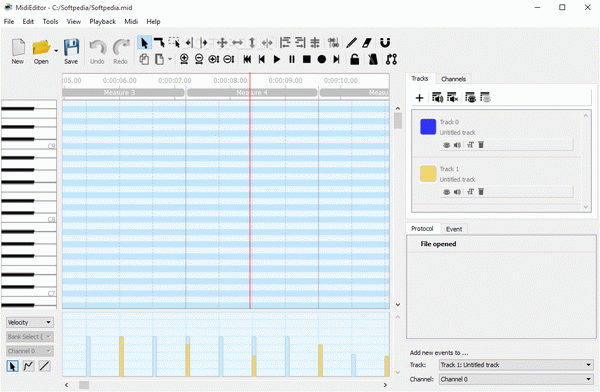
Task: Toggle the magnet snap tool
Action: pyautogui.click(x=385, y=43)
